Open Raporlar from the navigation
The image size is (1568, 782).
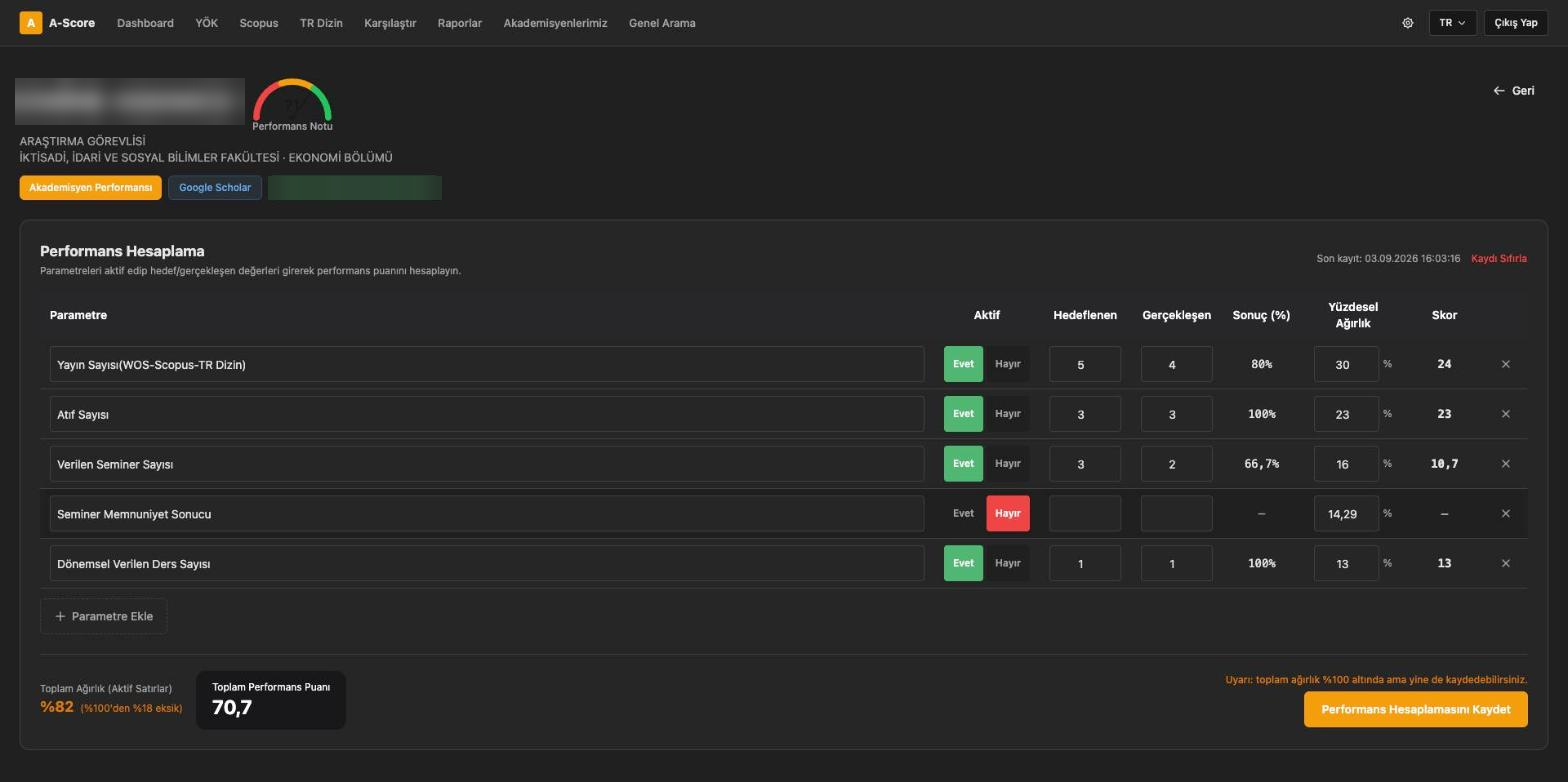tap(460, 23)
